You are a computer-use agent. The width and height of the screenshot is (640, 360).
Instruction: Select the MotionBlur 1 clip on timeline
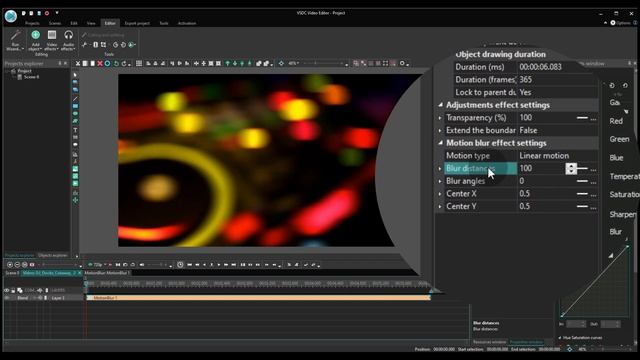[258, 298]
